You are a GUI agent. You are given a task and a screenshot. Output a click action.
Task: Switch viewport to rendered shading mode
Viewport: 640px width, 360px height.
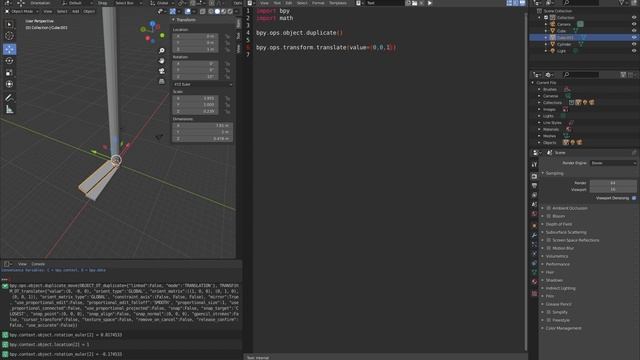coord(230,11)
